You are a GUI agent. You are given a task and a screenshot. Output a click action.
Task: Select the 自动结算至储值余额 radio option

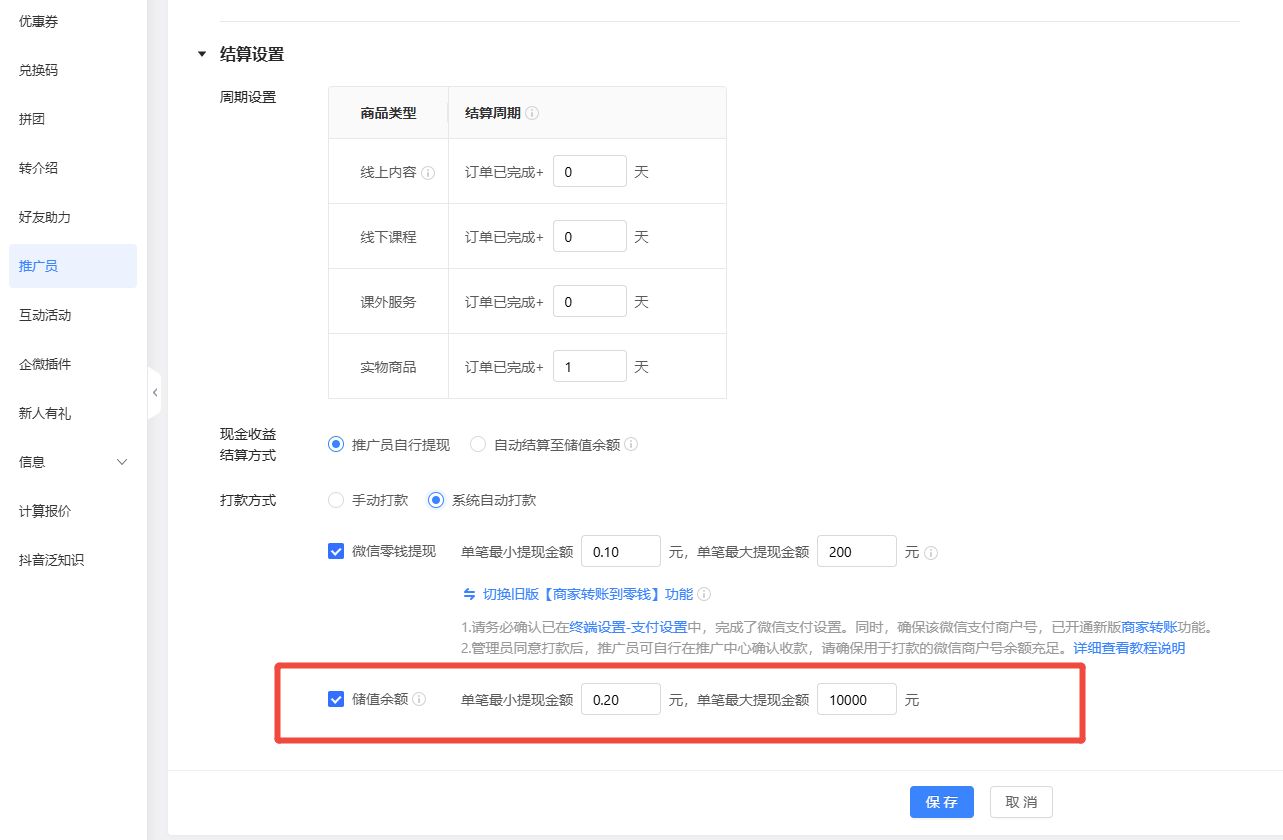pyautogui.click(x=478, y=445)
